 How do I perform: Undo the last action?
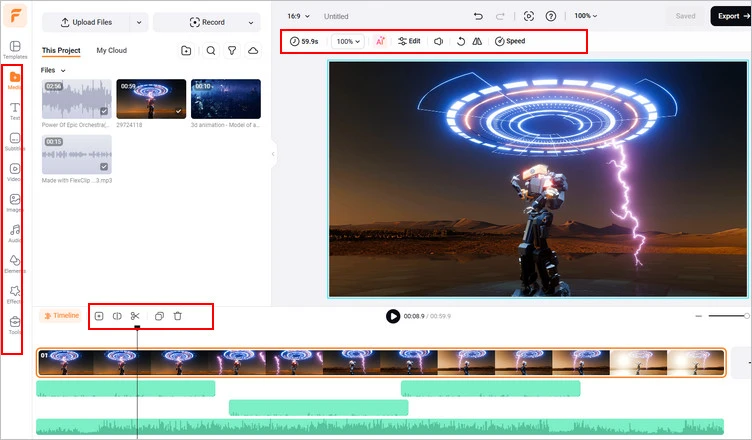pyautogui.click(x=478, y=16)
